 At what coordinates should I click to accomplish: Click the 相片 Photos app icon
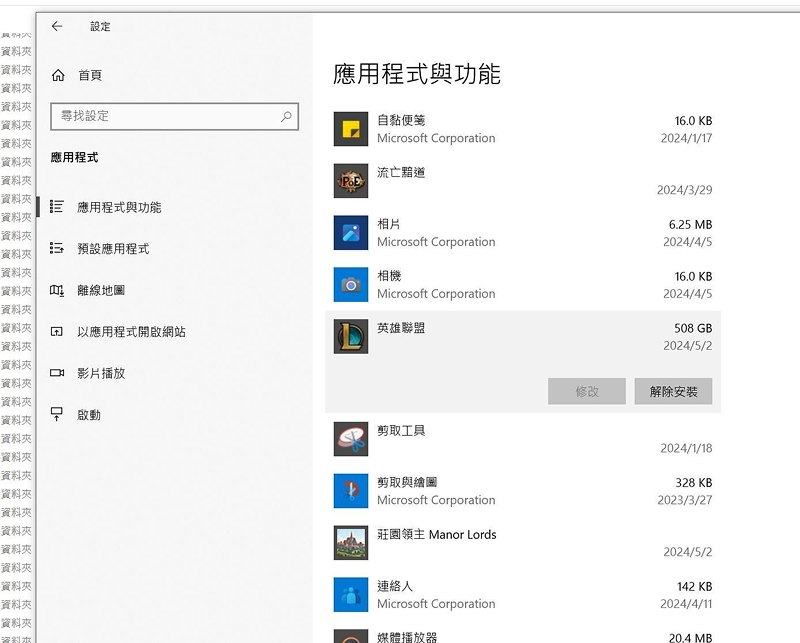pos(351,233)
